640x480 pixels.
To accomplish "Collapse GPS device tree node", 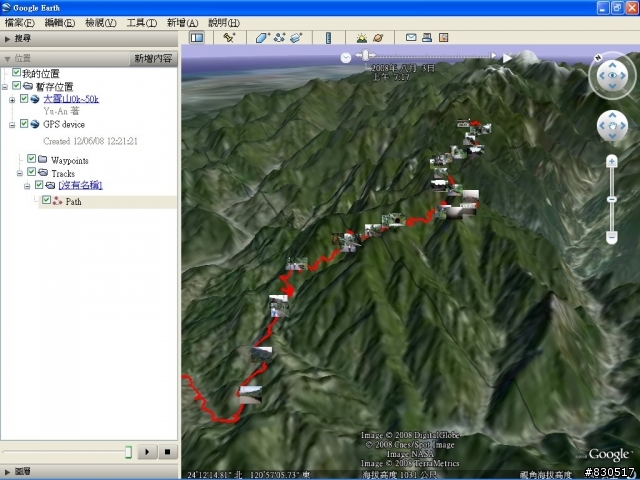I will (12, 125).
